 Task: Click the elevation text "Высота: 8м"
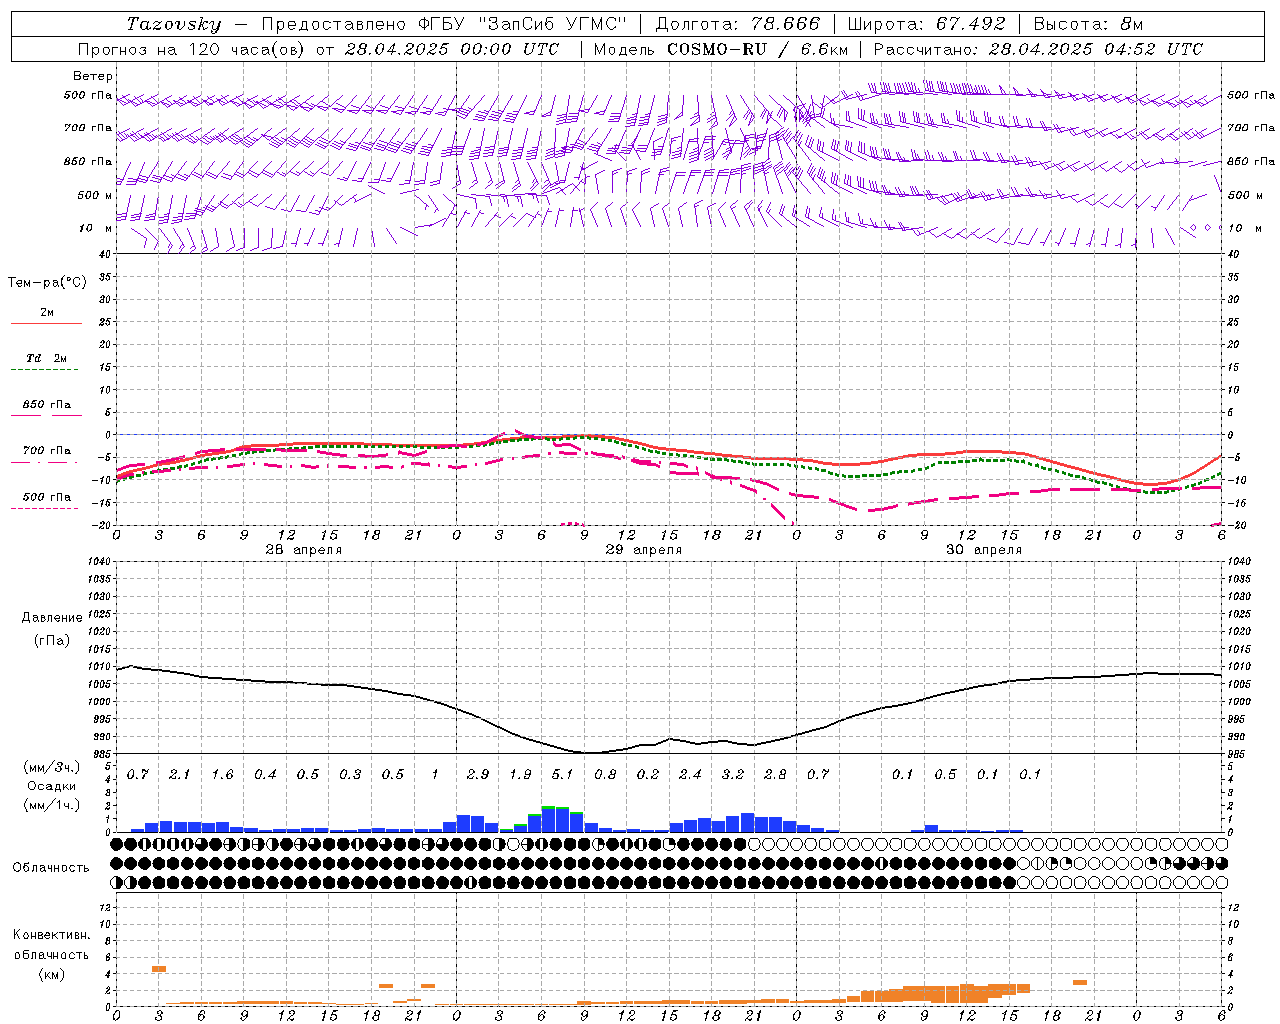click(x=1088, y=24)
